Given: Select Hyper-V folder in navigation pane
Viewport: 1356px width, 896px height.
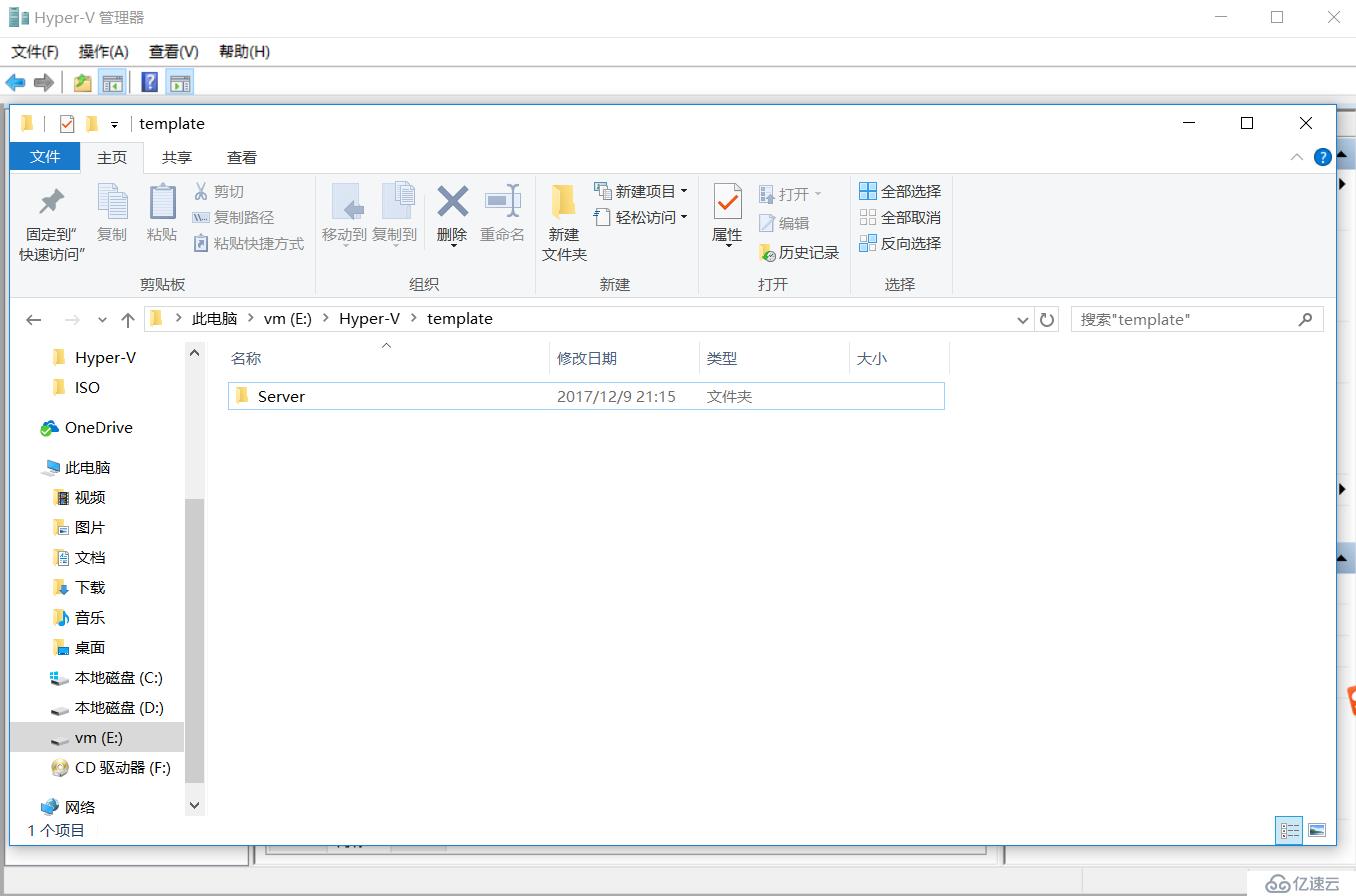Looking at the screenshot, I should [105, 357].
